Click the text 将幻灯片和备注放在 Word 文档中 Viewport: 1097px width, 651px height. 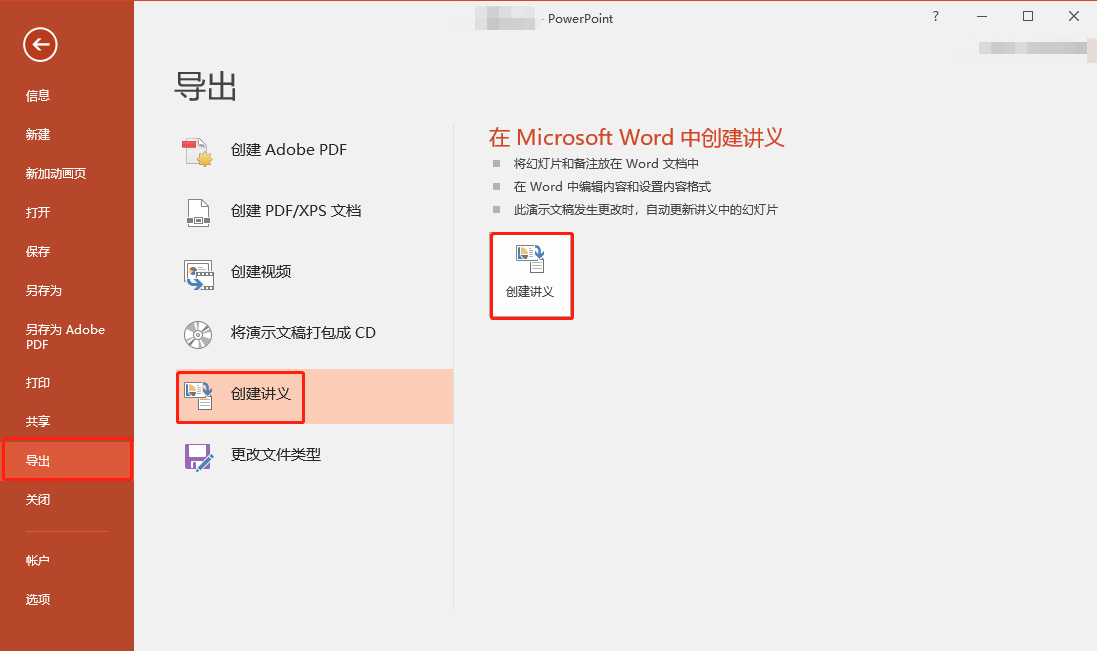click(606, 164)
